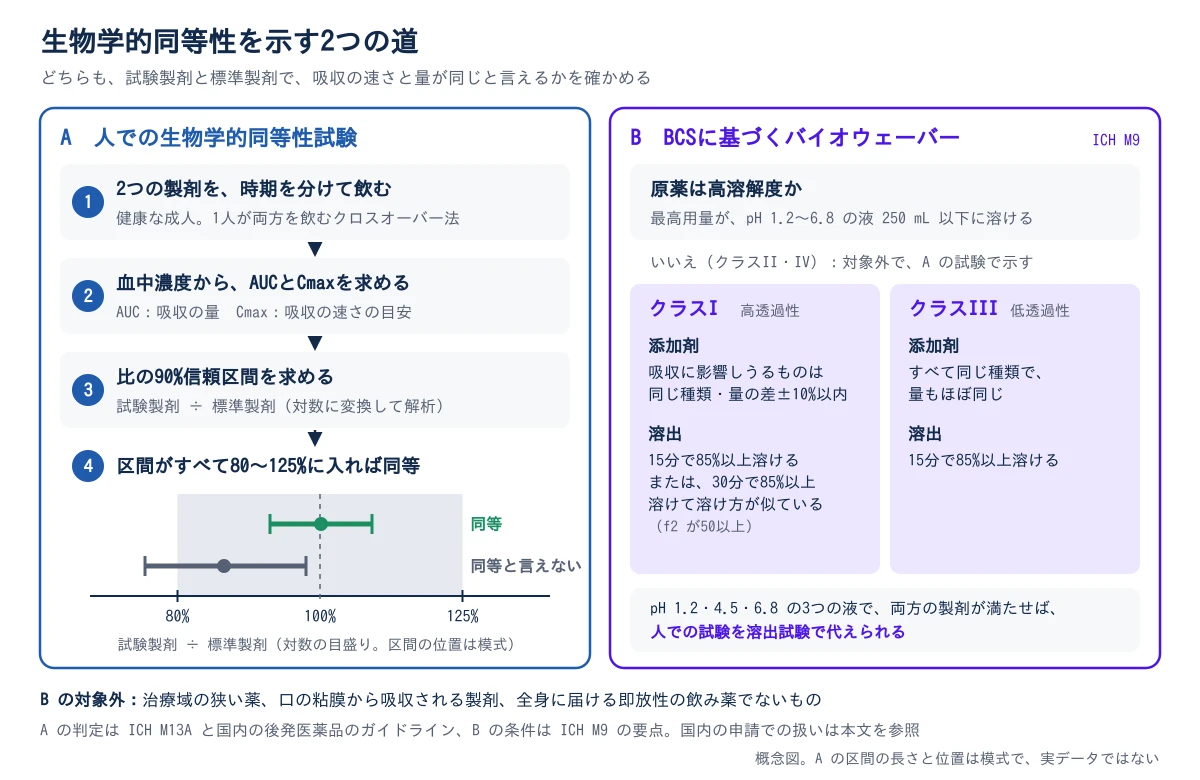Click the text 血中濃度から、AUCとCmaxを求める
Viewport: 1200px width, 780px height.
(263, 283)
